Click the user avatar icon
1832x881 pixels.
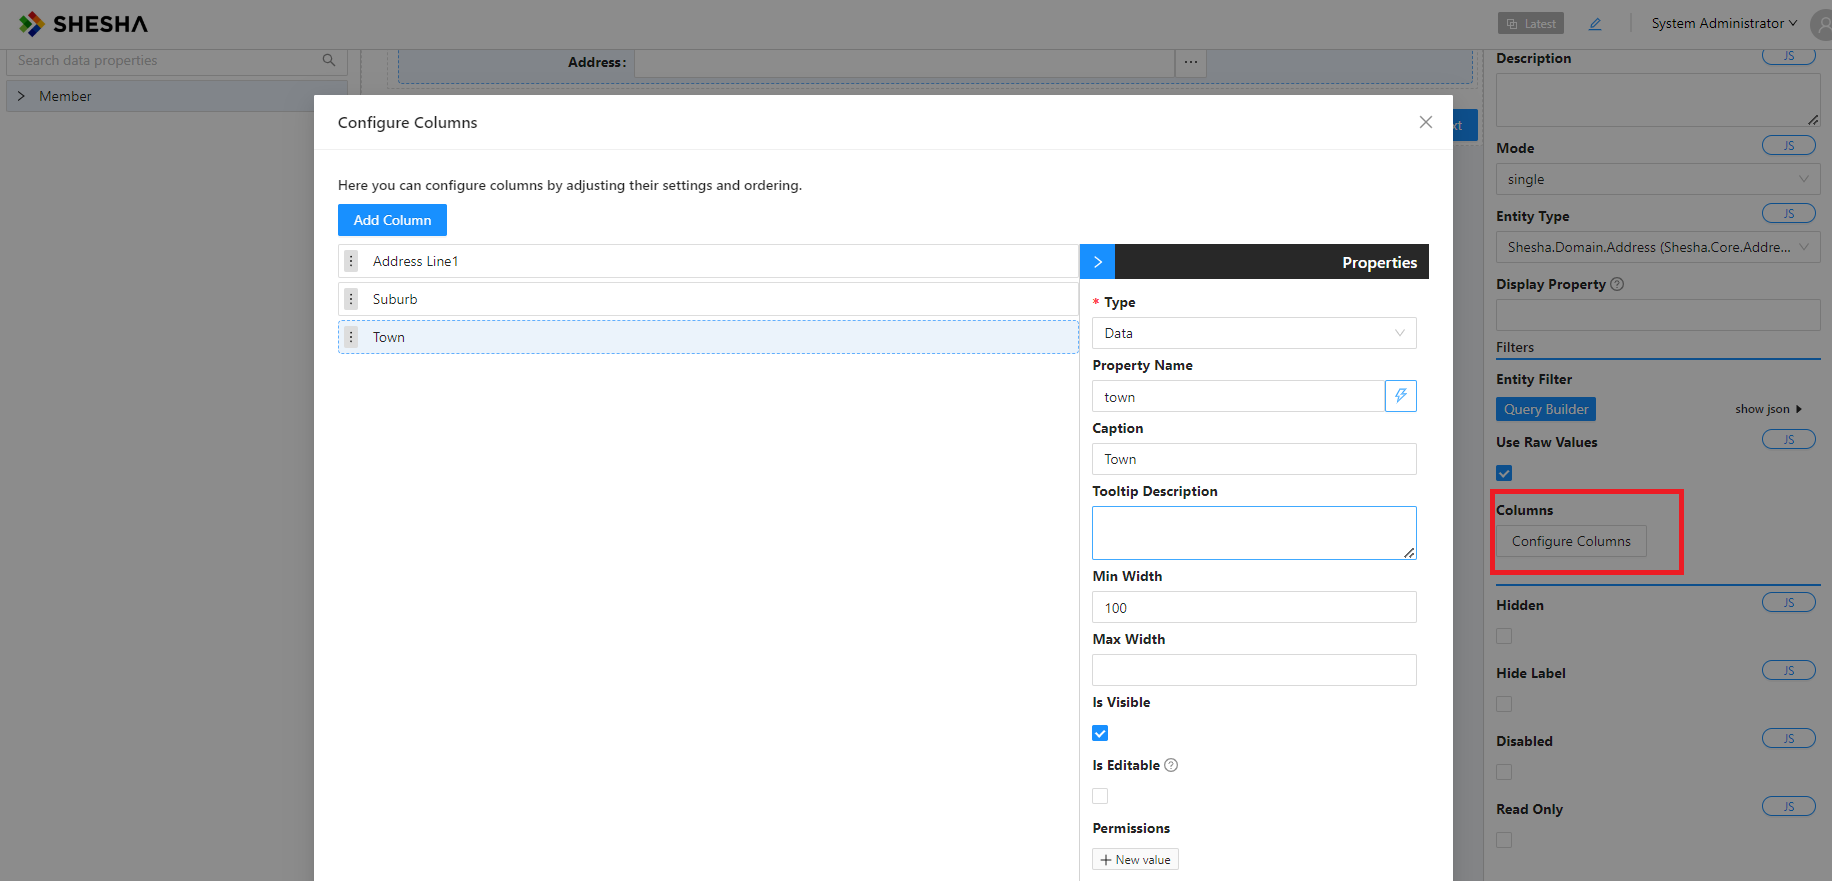click(x=1822, y=24)
